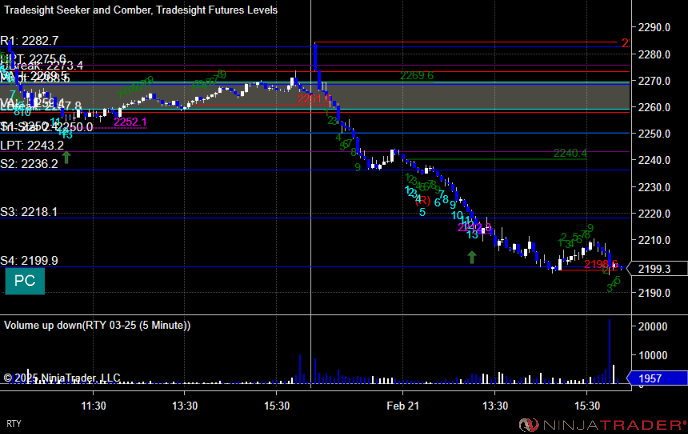Click the green 2240.4 price label

point(570,153)
